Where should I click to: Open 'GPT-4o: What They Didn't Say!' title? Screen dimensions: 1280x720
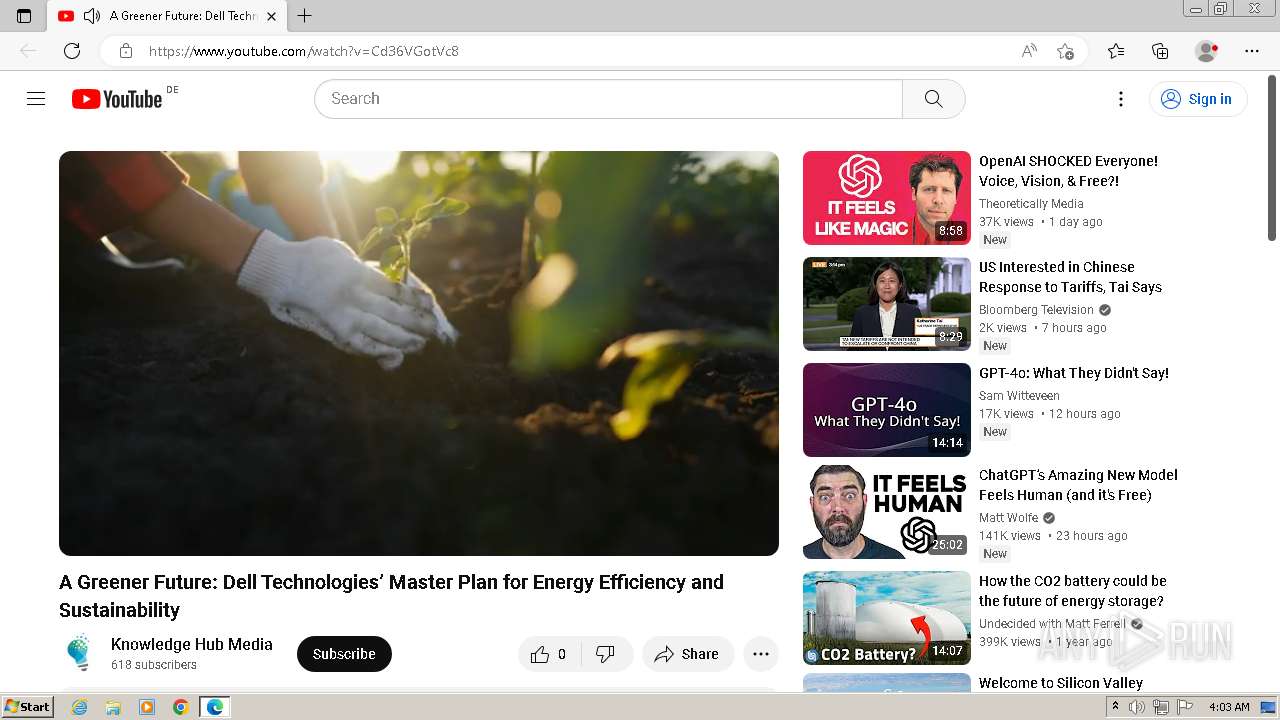[x=1074, y=373]
